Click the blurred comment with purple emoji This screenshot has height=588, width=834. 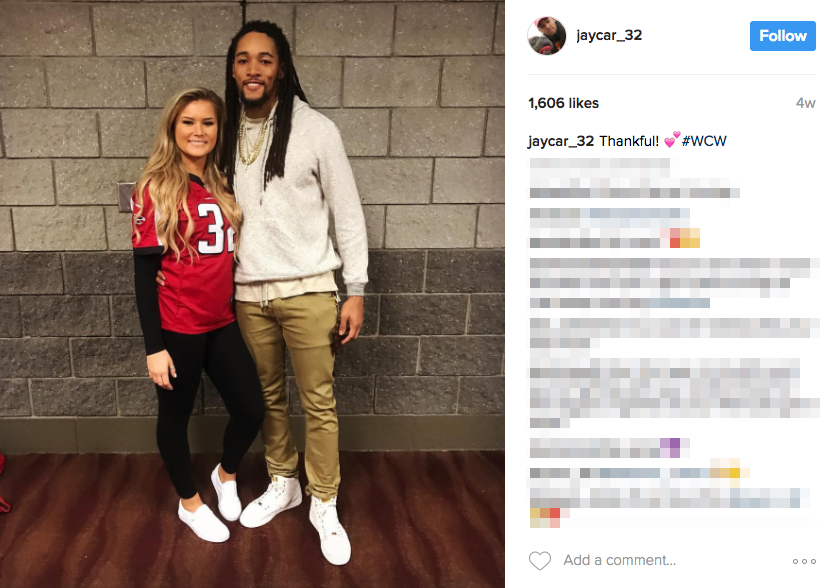coord(610,448)
